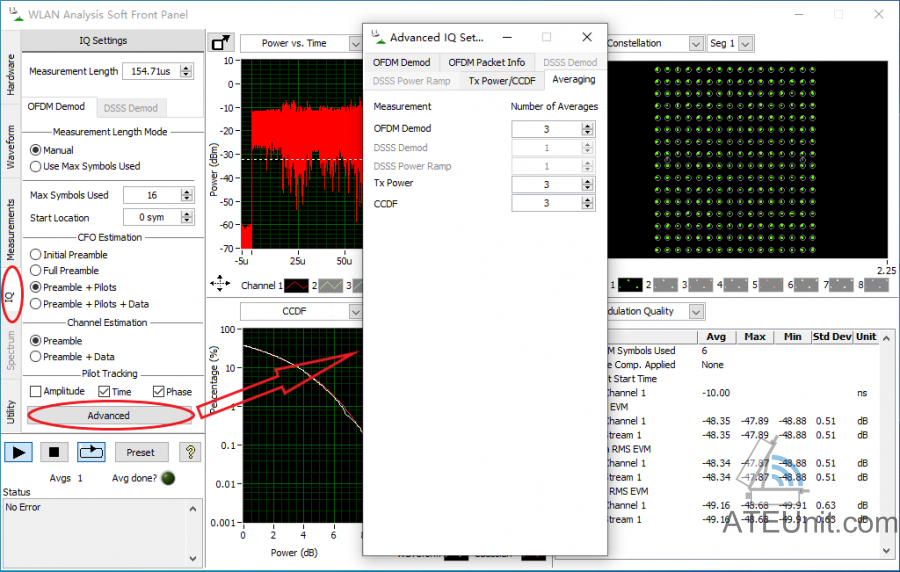This screenshot has width=900, height=572.
Task: Click Max Symbols Used stepper arrows
Action: click(187, 195)
